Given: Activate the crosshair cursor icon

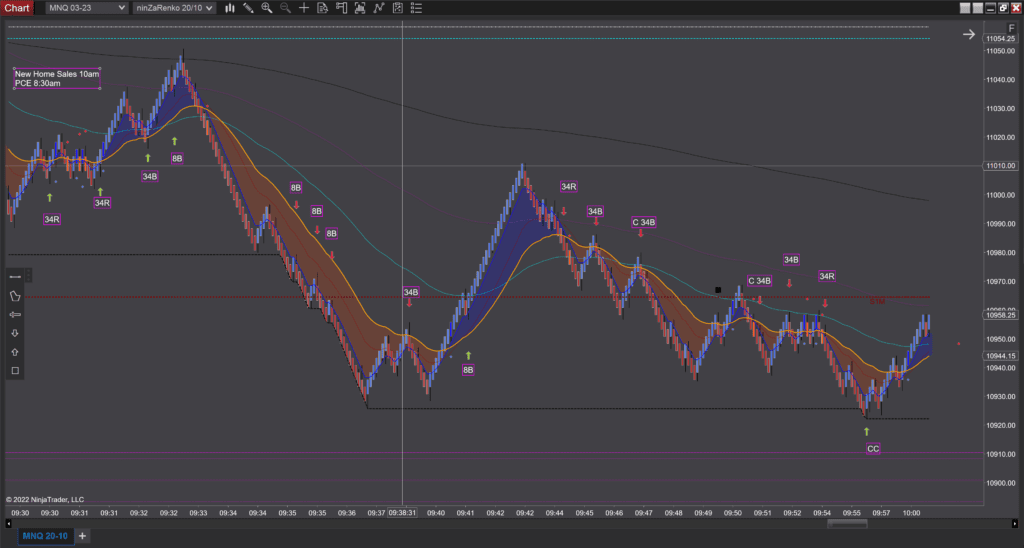Looking at the screenshot, I should coord(304,8).
